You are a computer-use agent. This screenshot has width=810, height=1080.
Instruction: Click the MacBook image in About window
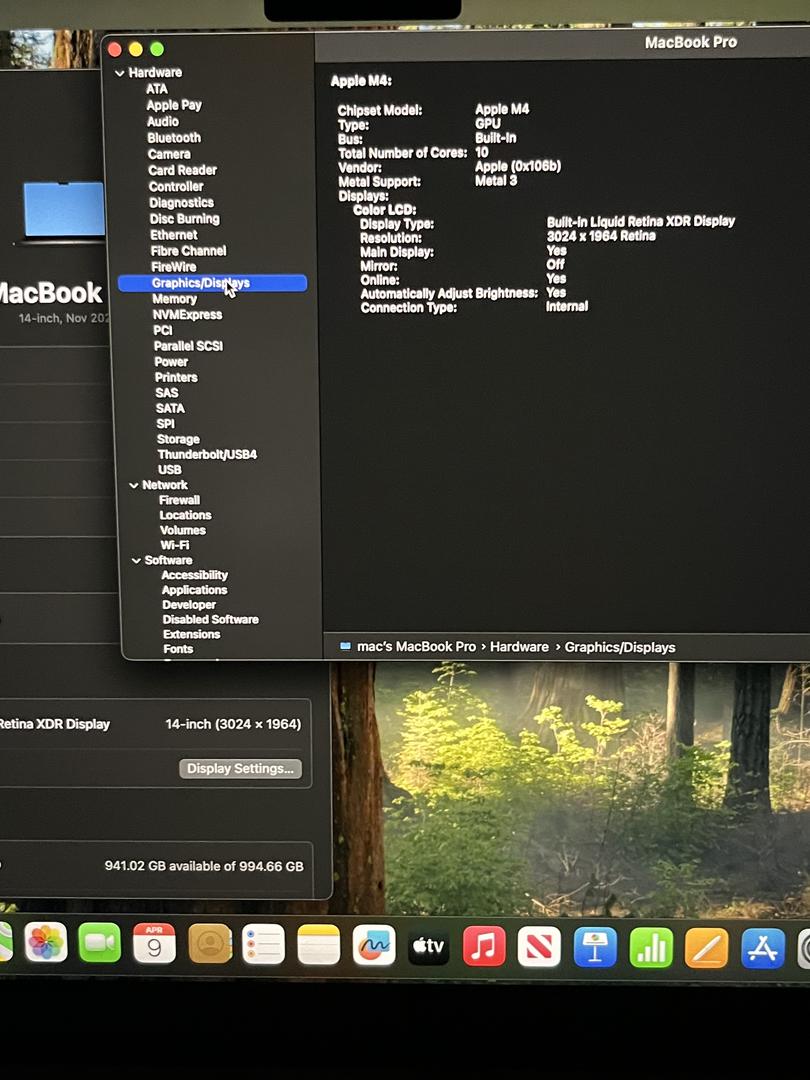(63, 212)
